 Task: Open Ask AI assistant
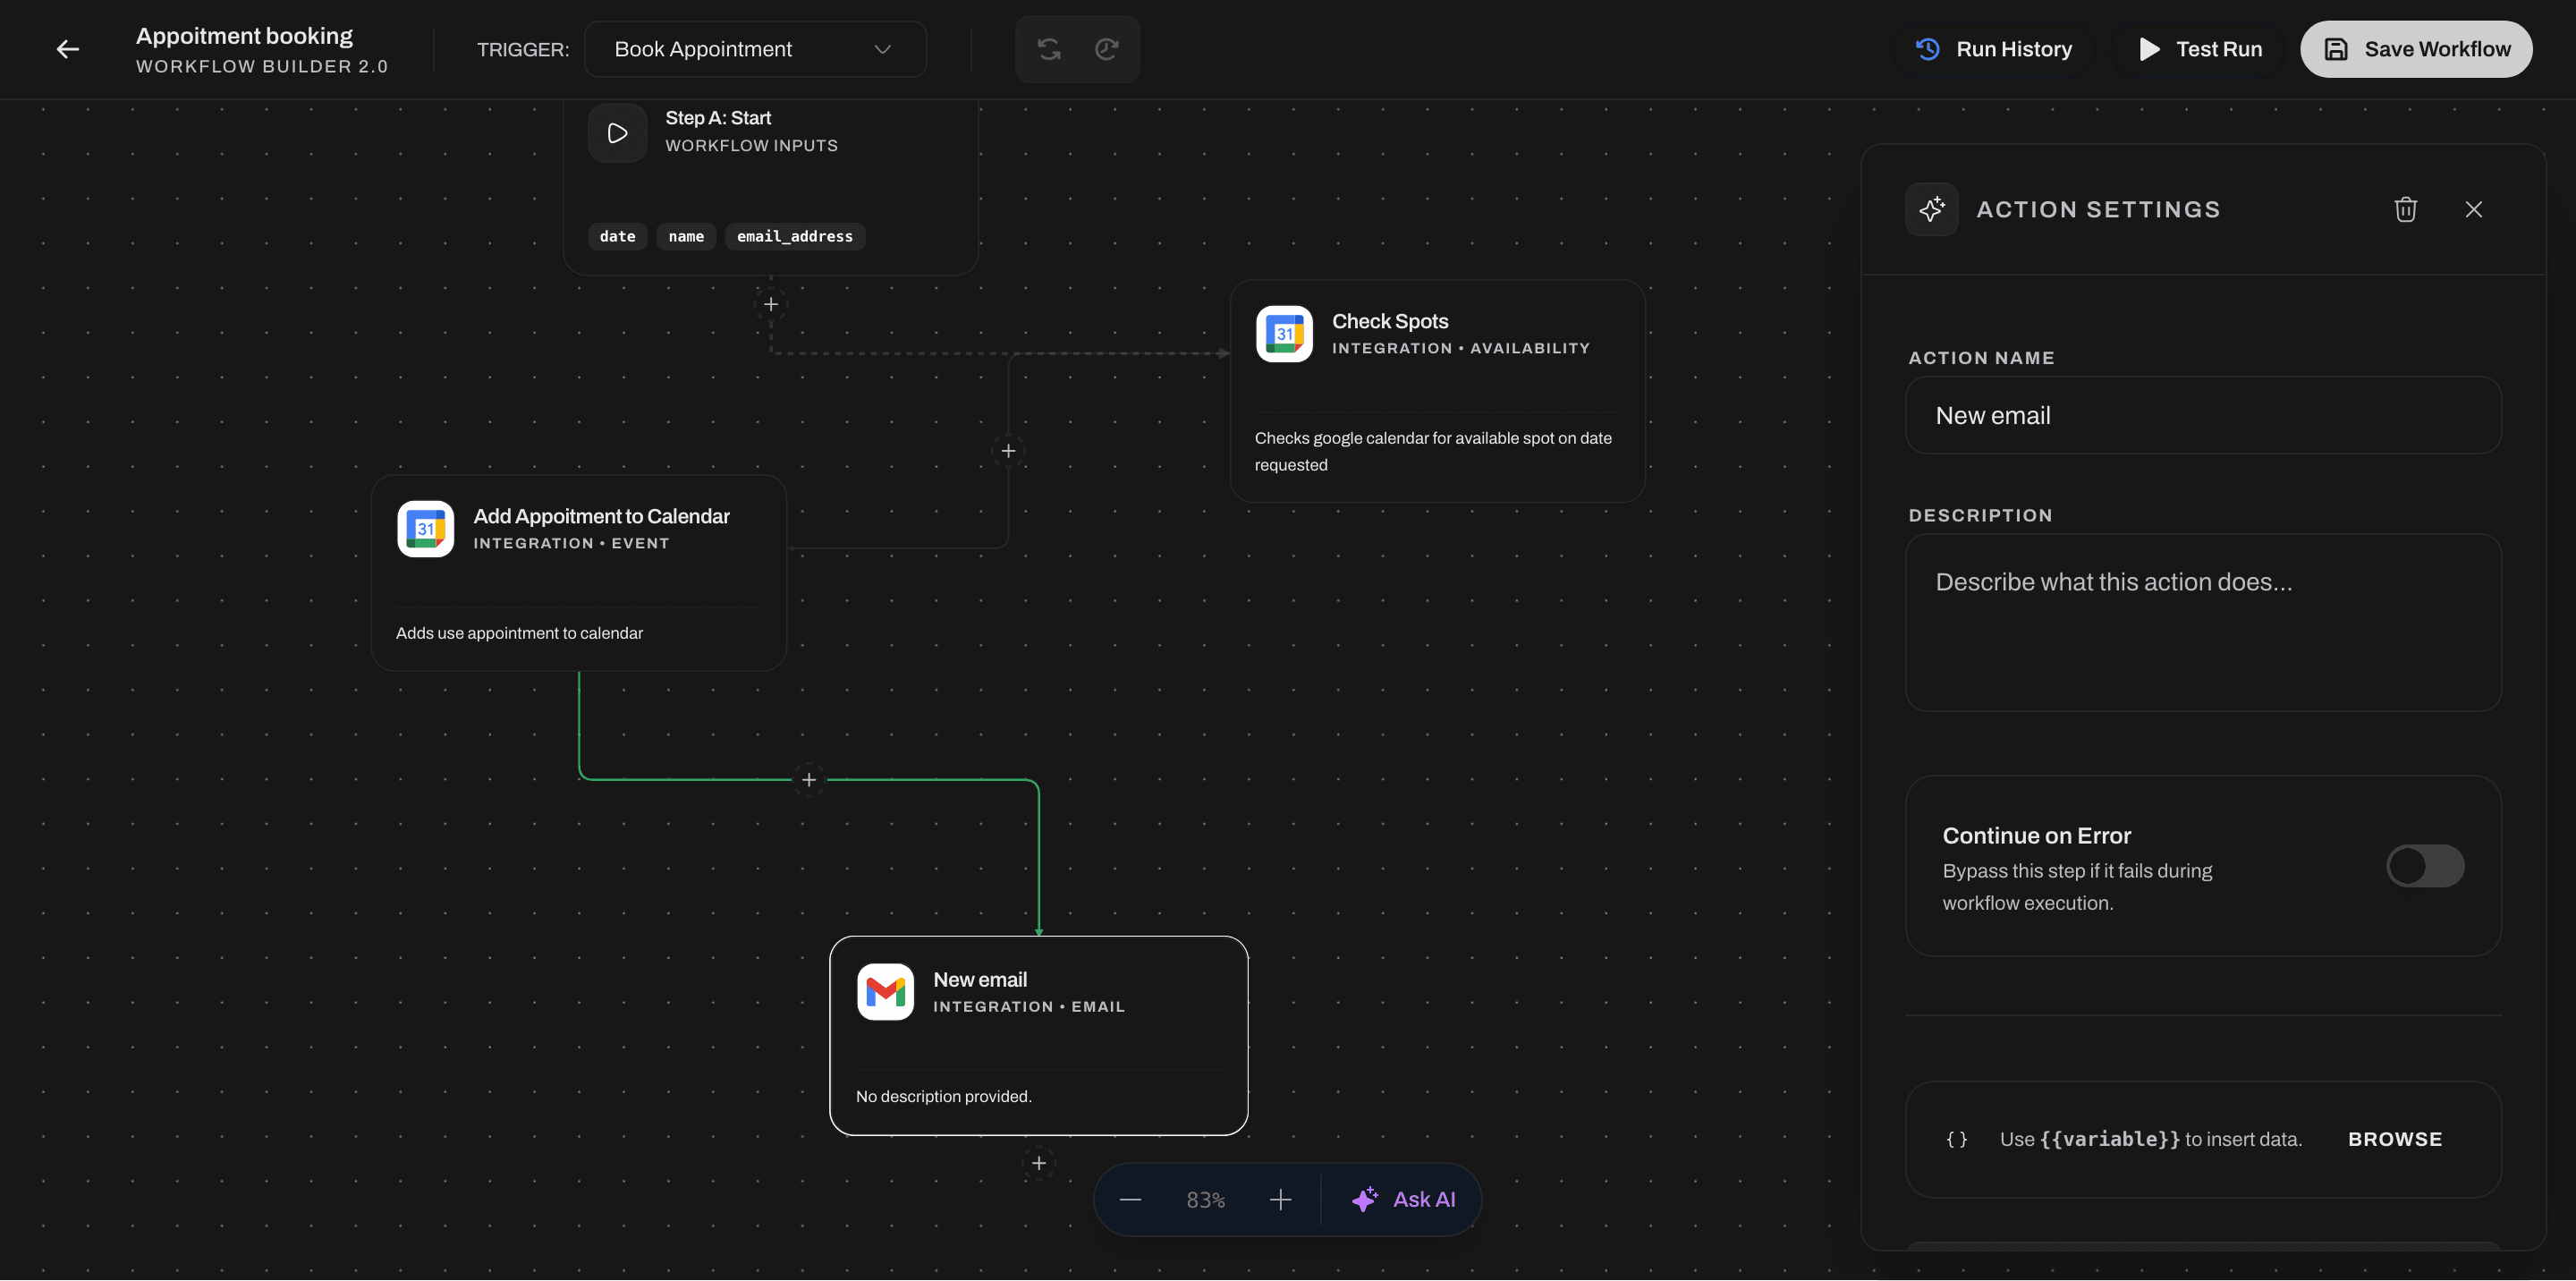tap(1403, 1200)
